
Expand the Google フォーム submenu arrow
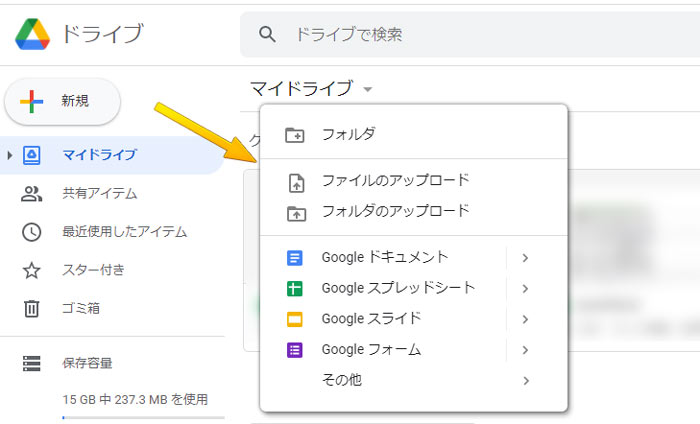click(x=525, y=350)
